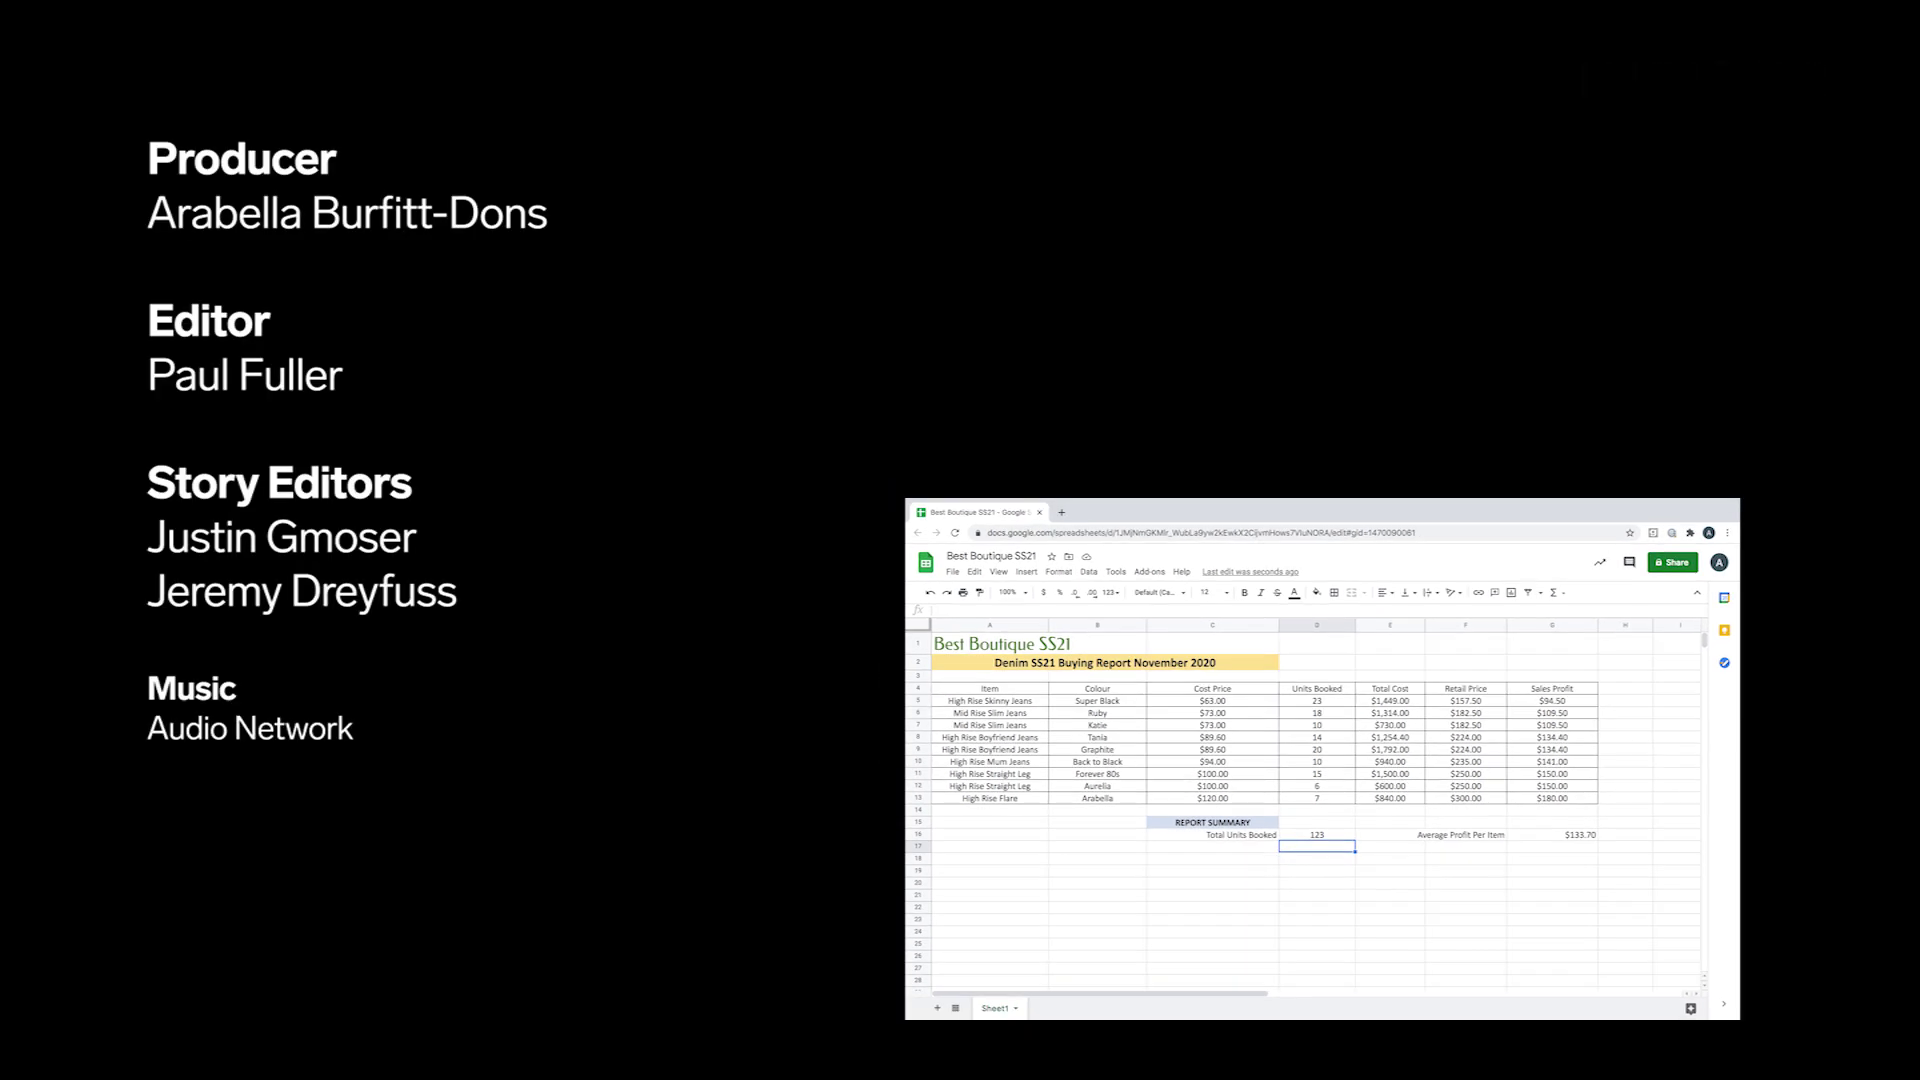Open the Format menu

coord(1058,572)
